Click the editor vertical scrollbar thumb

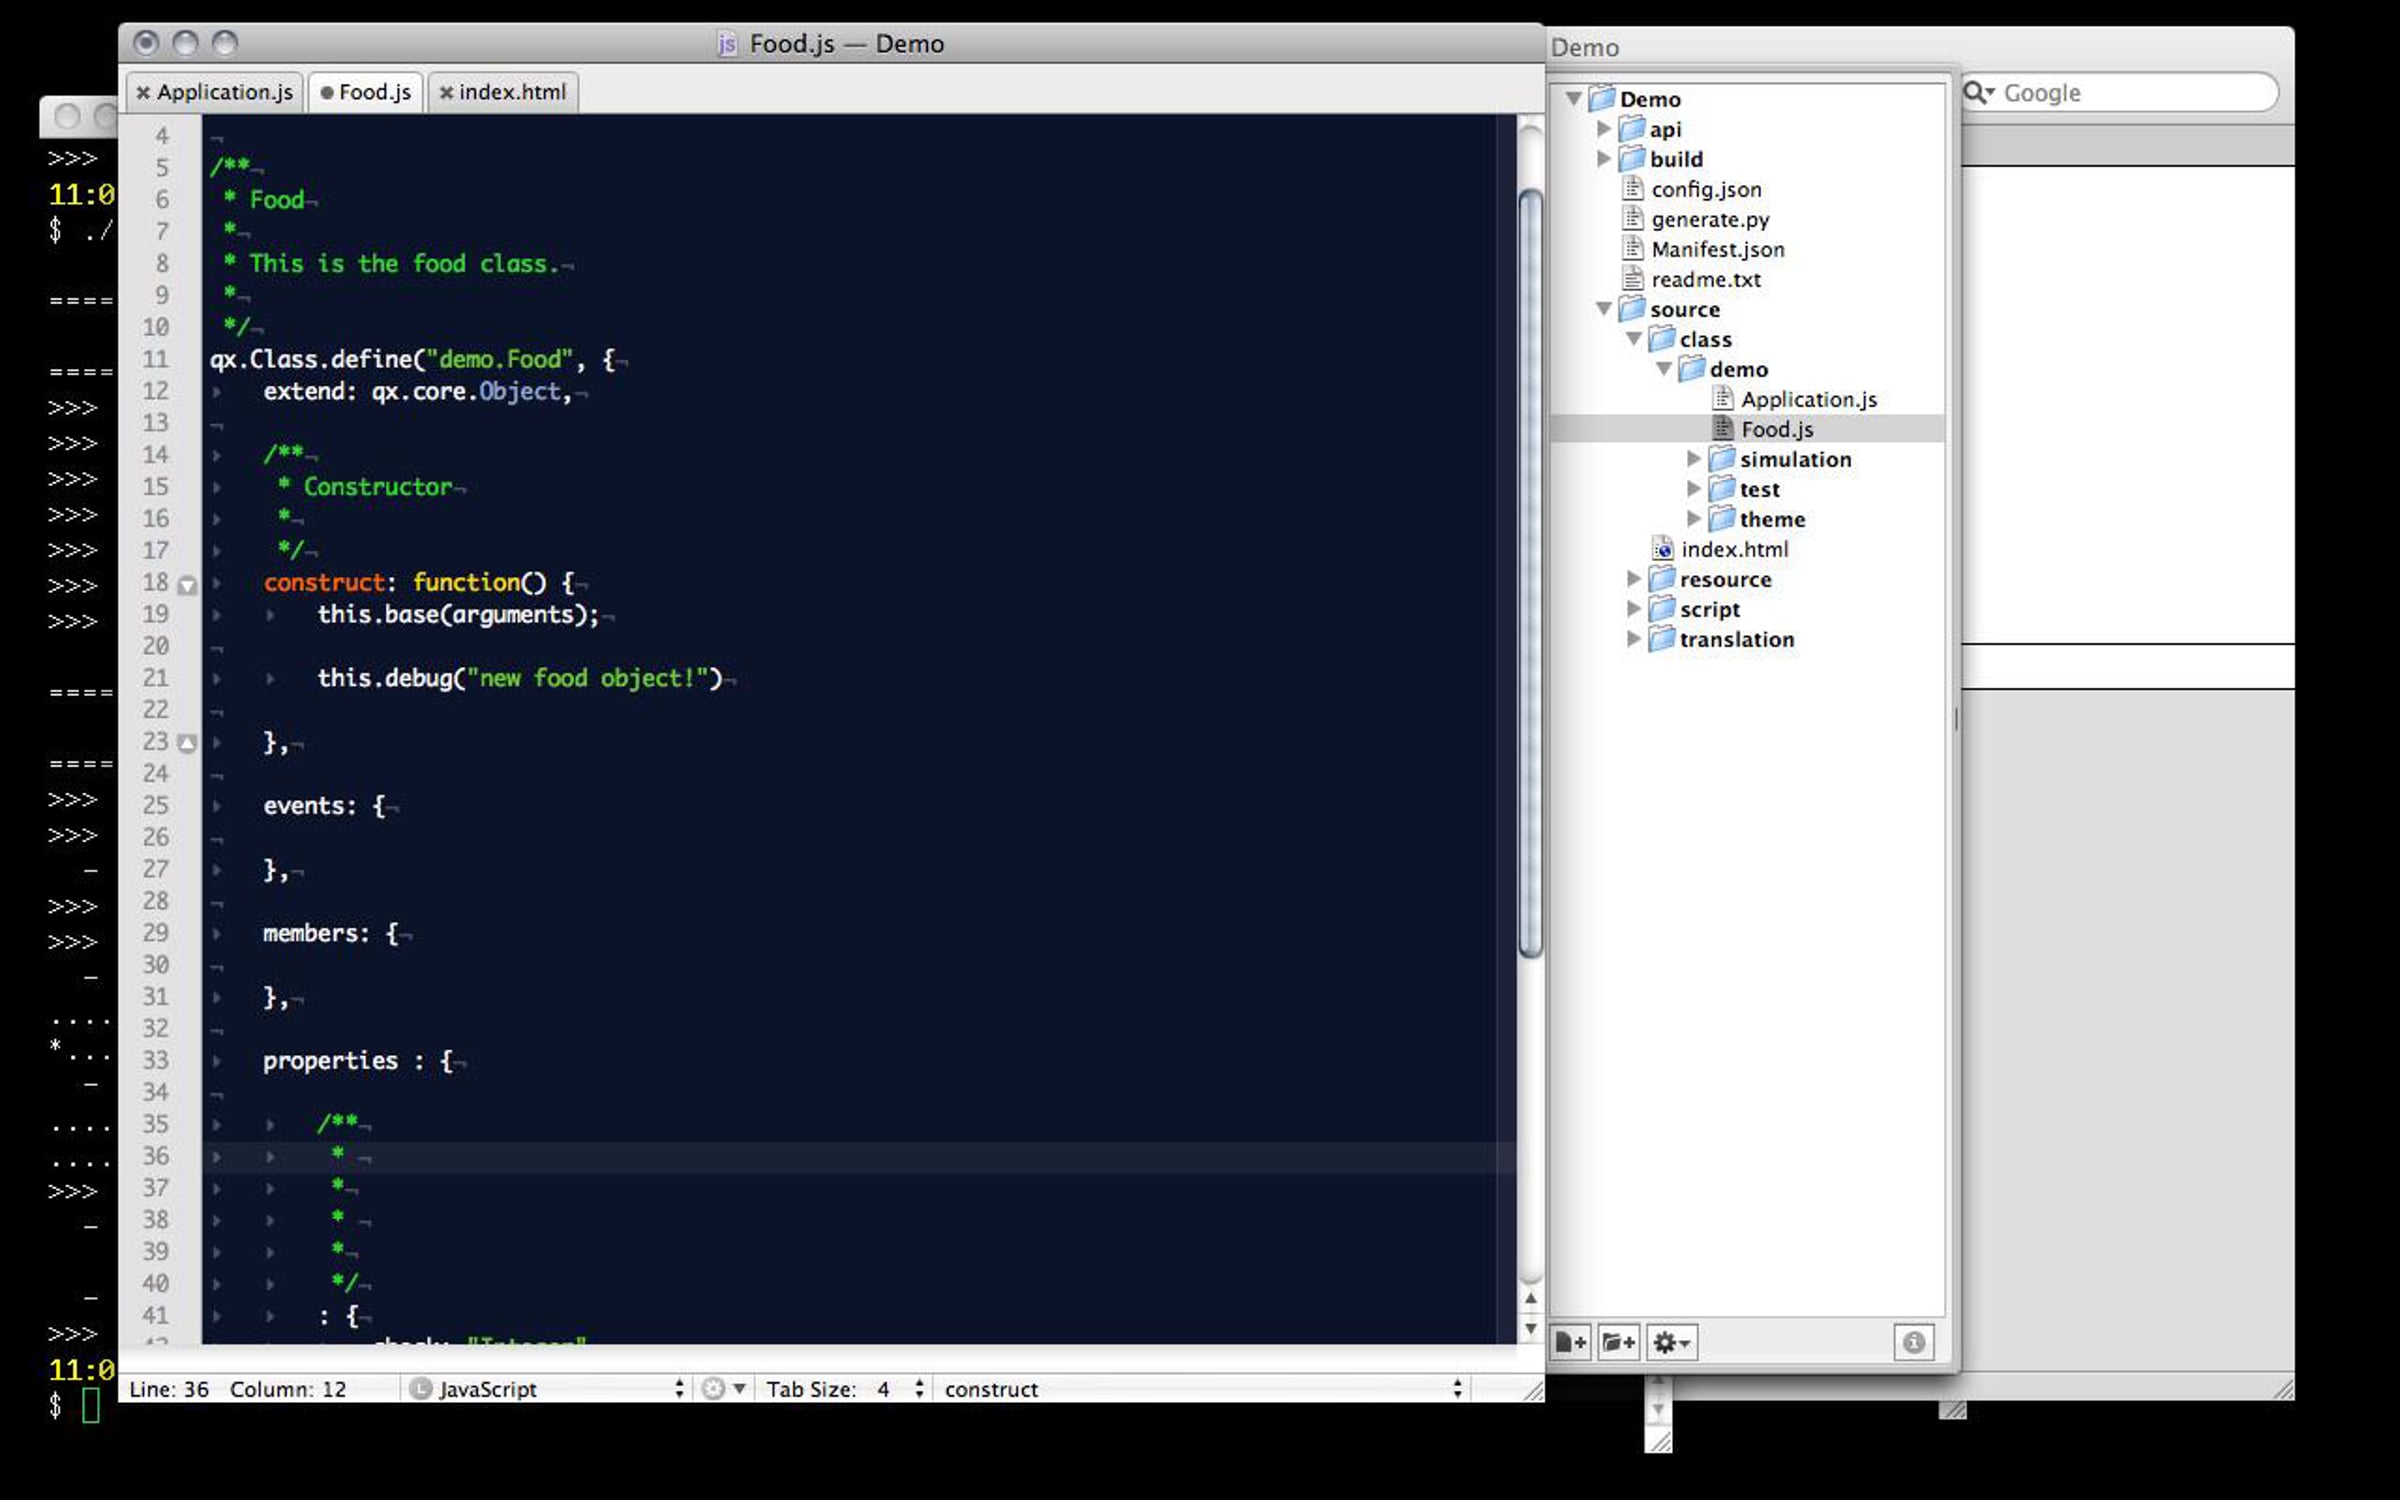[1530, 570]
